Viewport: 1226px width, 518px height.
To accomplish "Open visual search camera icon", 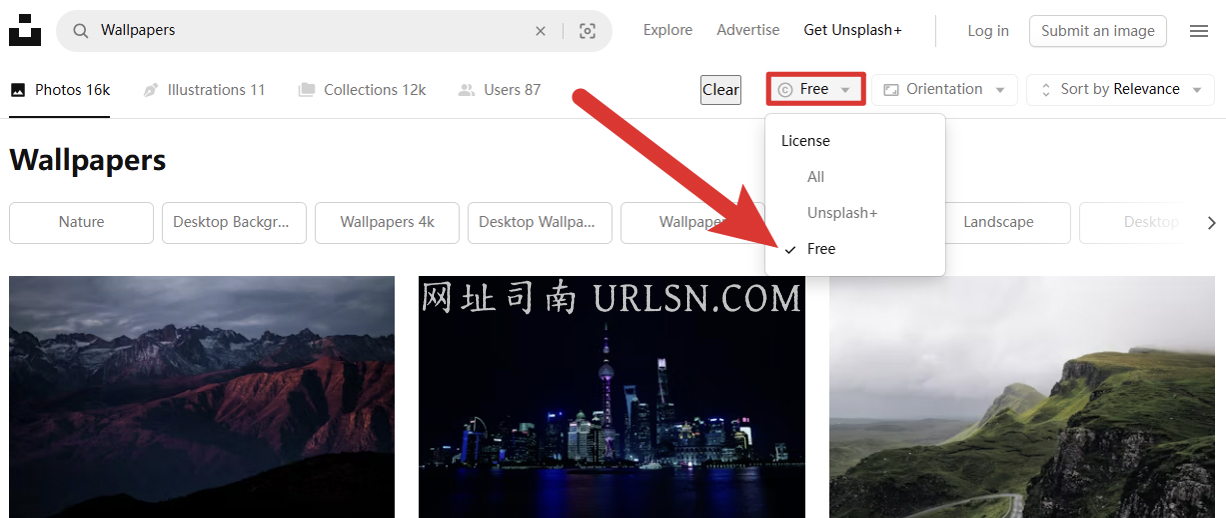I will coord(588,31).
